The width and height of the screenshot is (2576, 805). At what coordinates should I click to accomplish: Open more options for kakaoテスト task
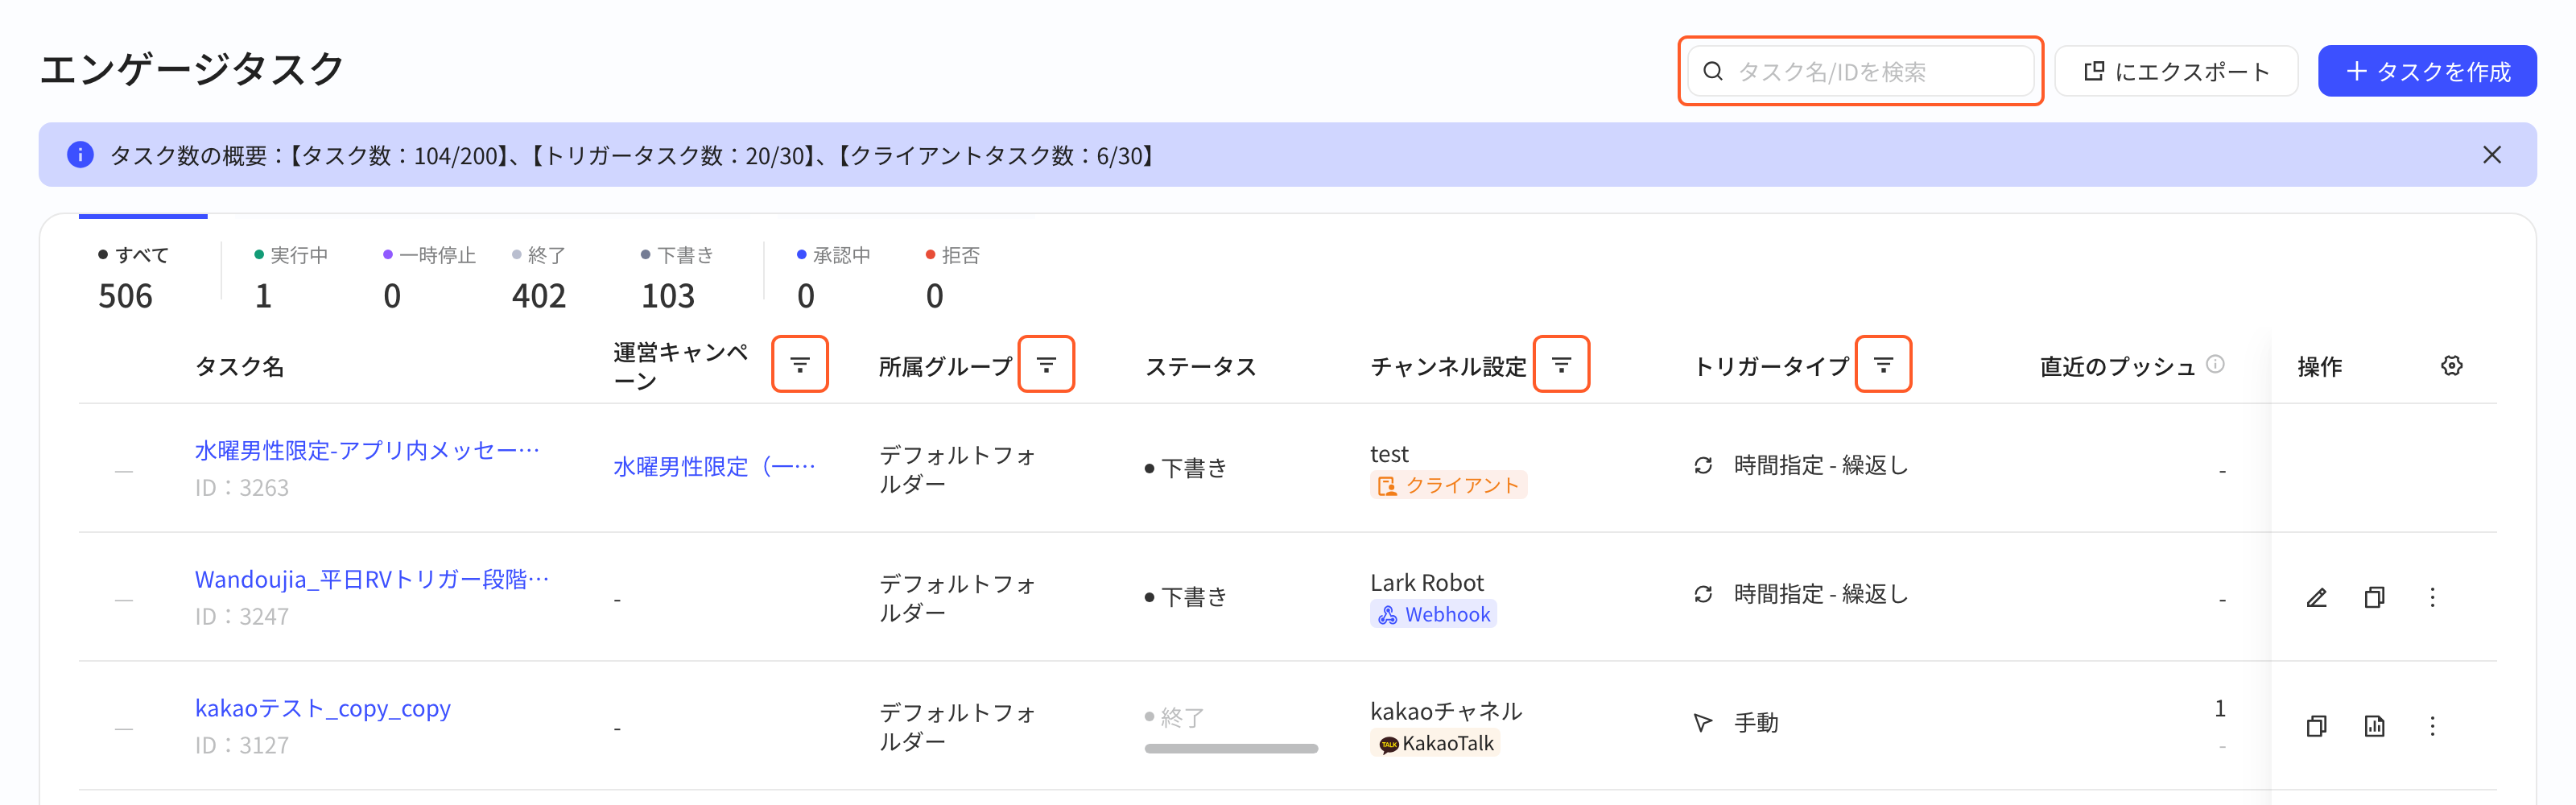tap(2432, 726)
